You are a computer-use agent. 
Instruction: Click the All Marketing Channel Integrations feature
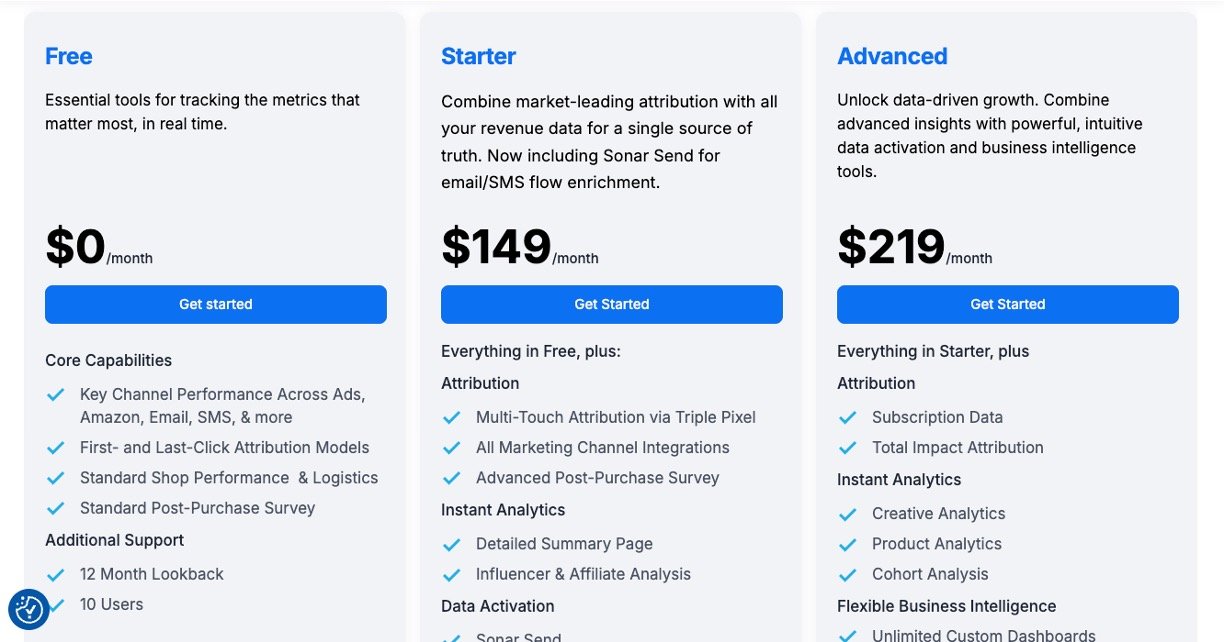[x=602, y=448]
